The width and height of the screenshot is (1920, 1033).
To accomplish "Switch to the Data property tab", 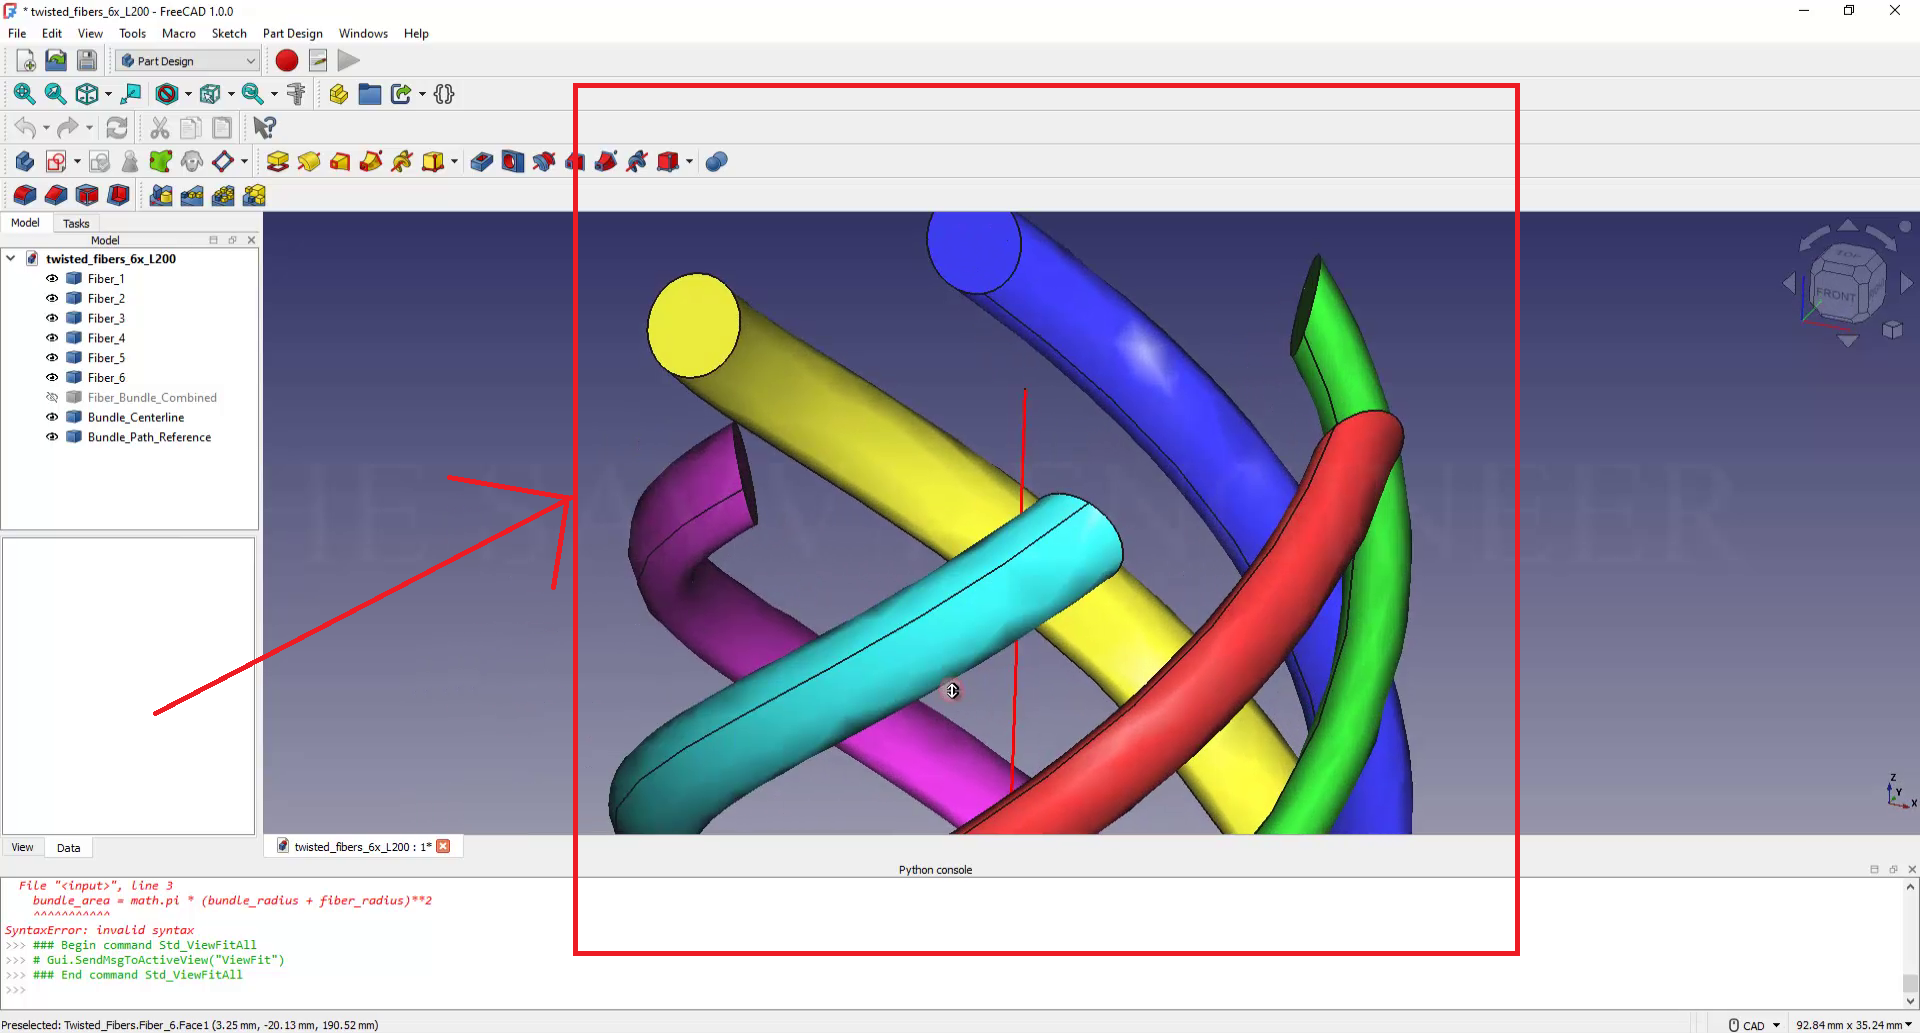I will (x=68, y=848).
